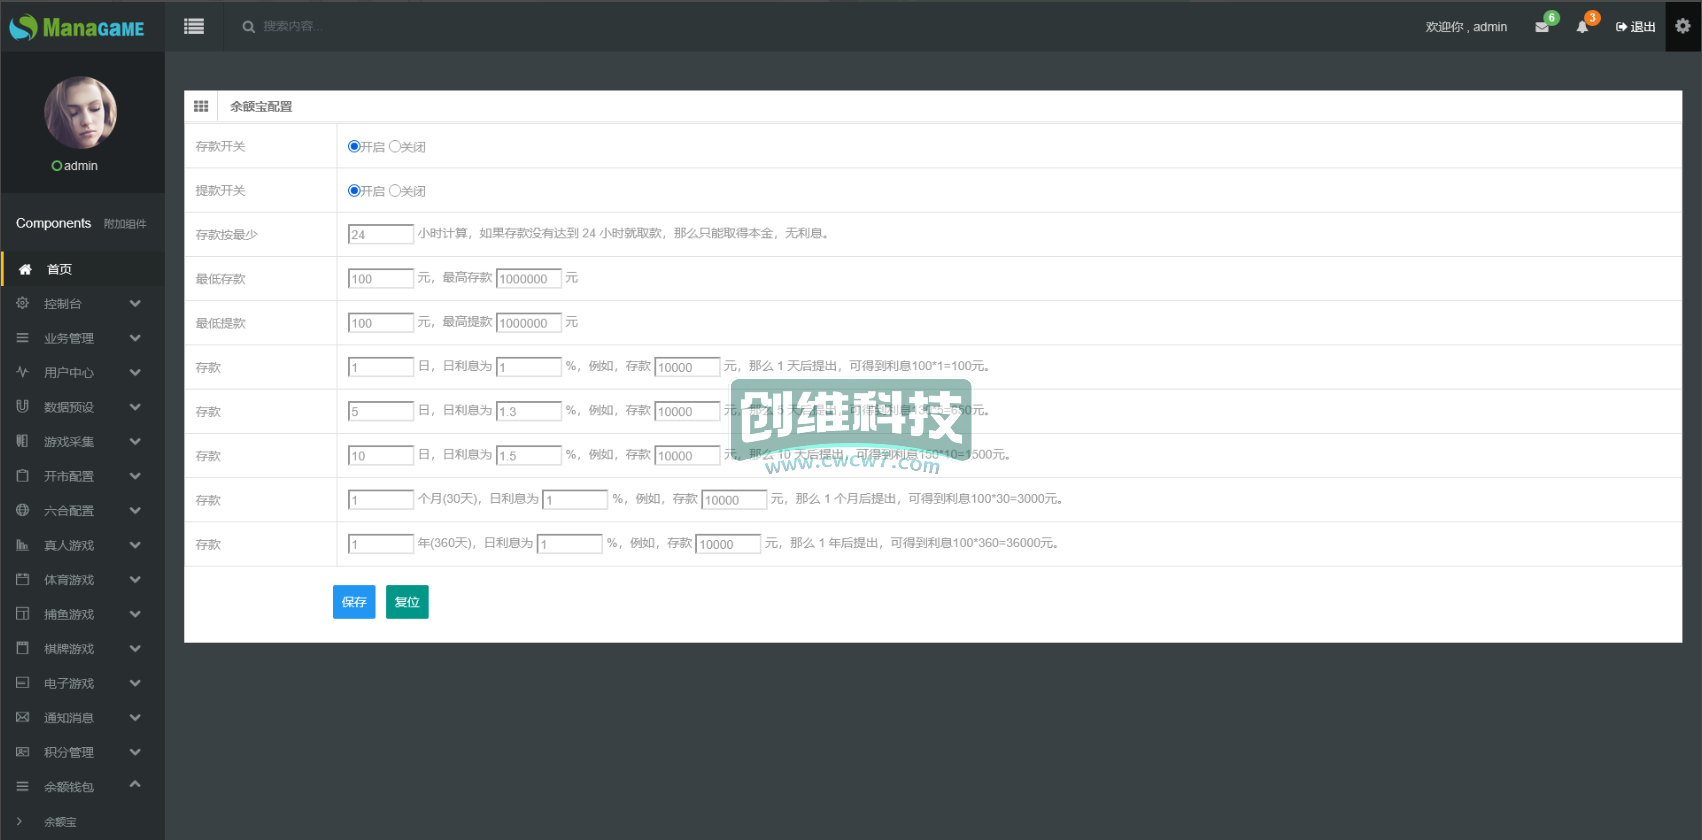
Task: Focus the 年(360天) years field
Action: click(x=381, y=543)
